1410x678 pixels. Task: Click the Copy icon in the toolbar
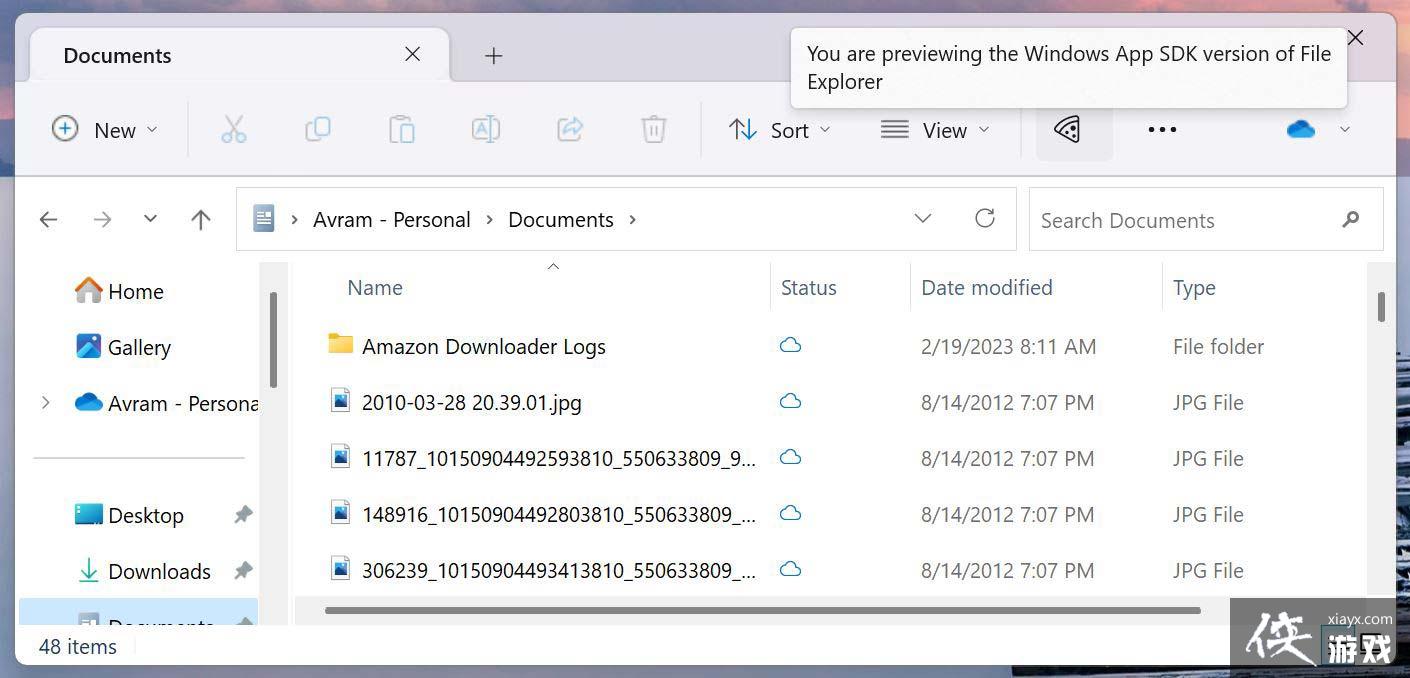click(318, 129)
